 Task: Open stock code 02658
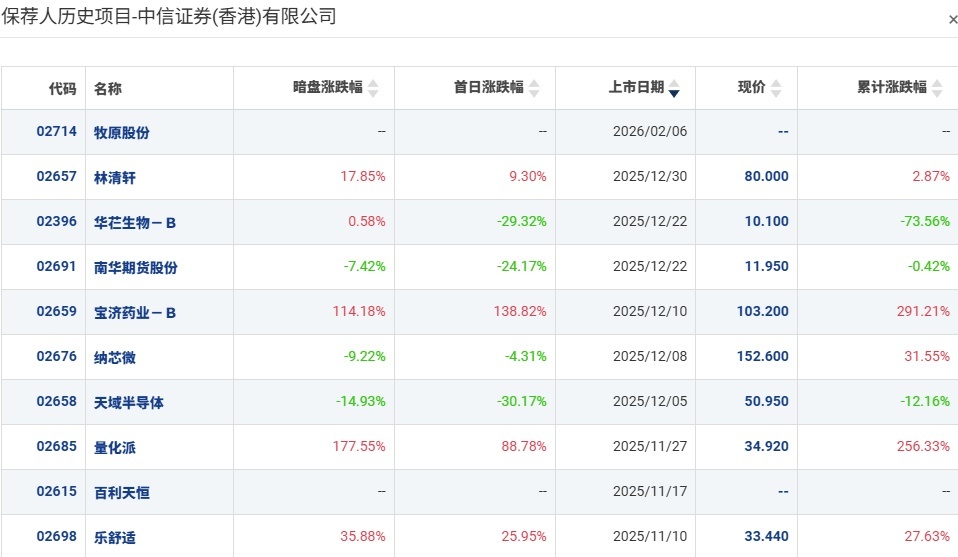pos(57,402)
